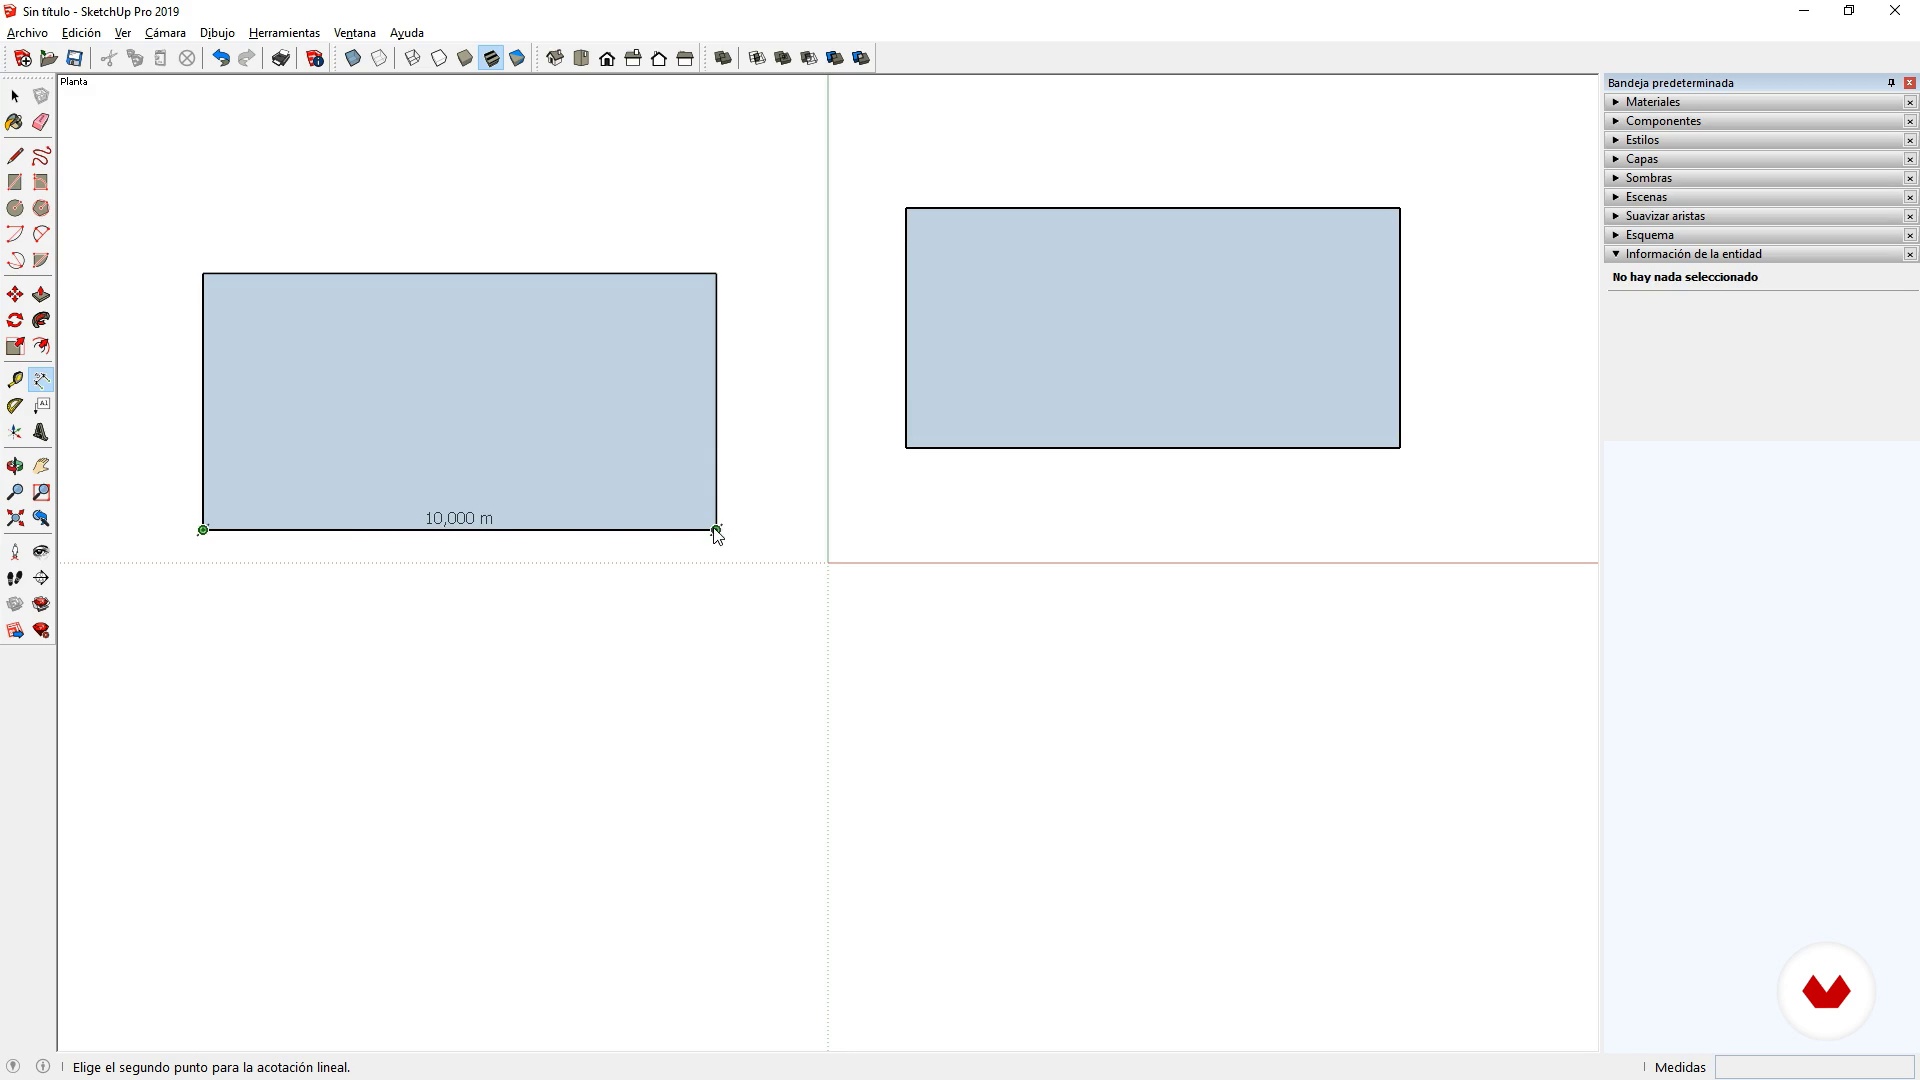This screenshot has height=1080, width=1920.
Task: Click the Medidas input box
Action: (x=1814, y=1067)
